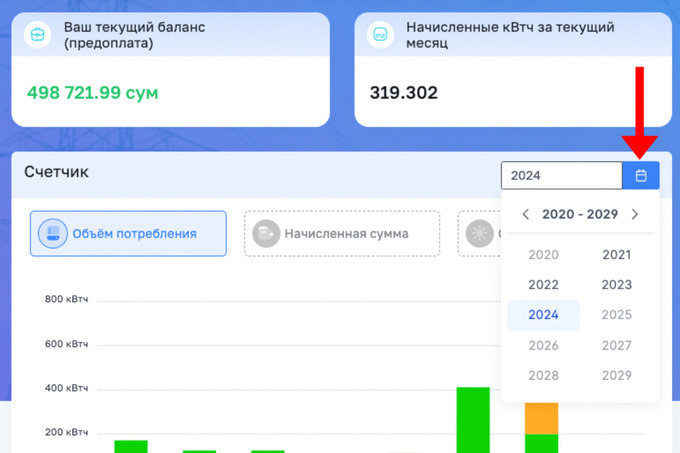Open the calendar year picker button
Screen dimensions: 680x453
[x=641, y=175]
